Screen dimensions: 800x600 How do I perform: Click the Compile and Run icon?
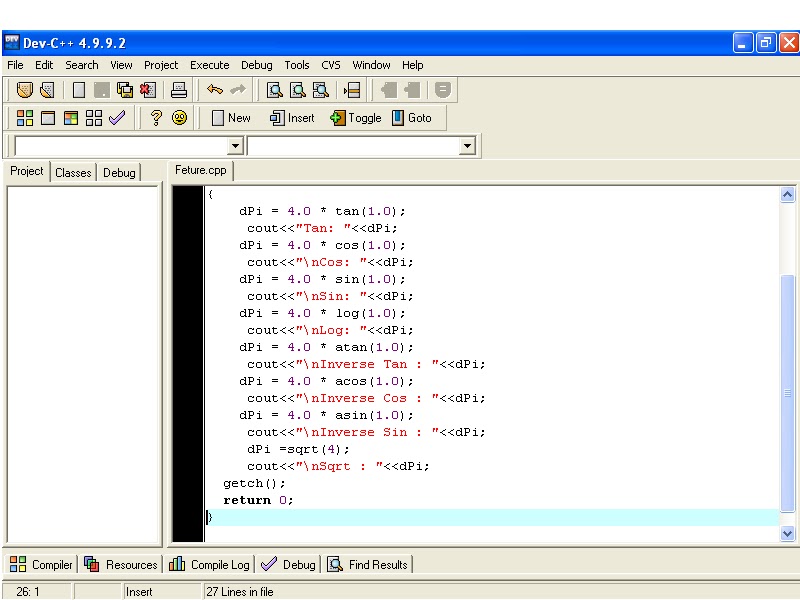[x=71, y=118]
